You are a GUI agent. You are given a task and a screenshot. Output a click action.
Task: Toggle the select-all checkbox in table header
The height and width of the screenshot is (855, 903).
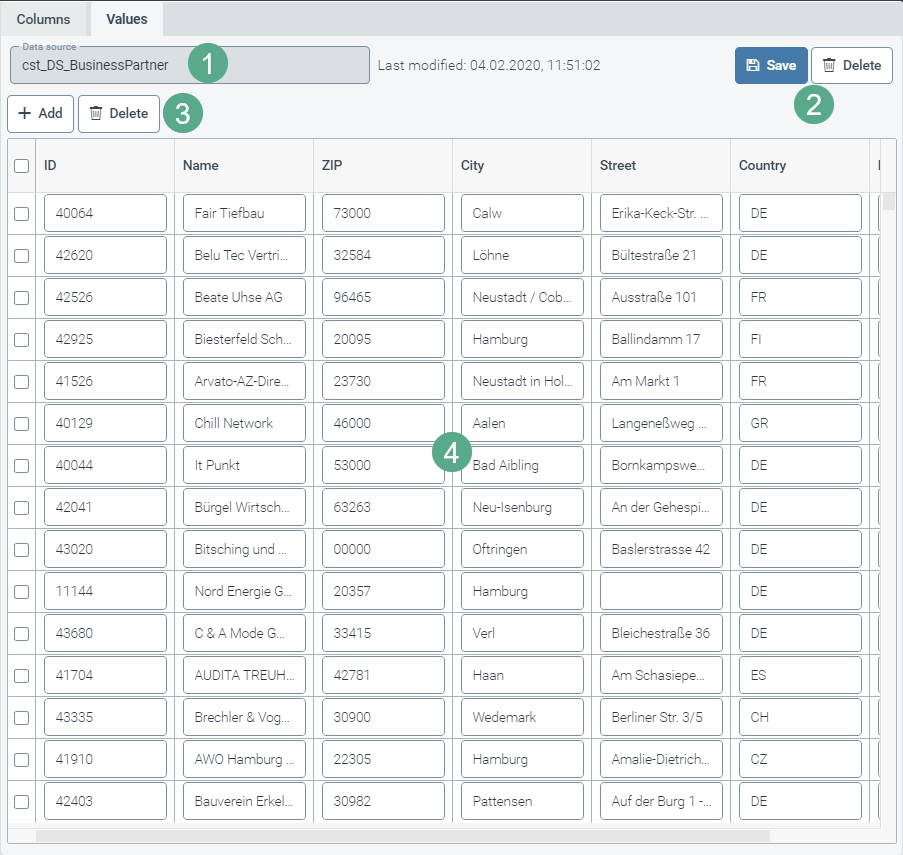[x=21, y=166]
